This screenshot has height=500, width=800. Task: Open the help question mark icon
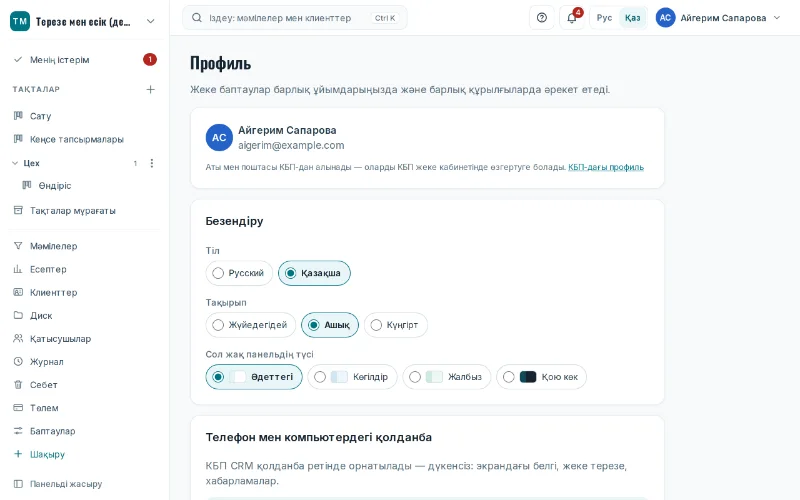click(x=542, y=18)
